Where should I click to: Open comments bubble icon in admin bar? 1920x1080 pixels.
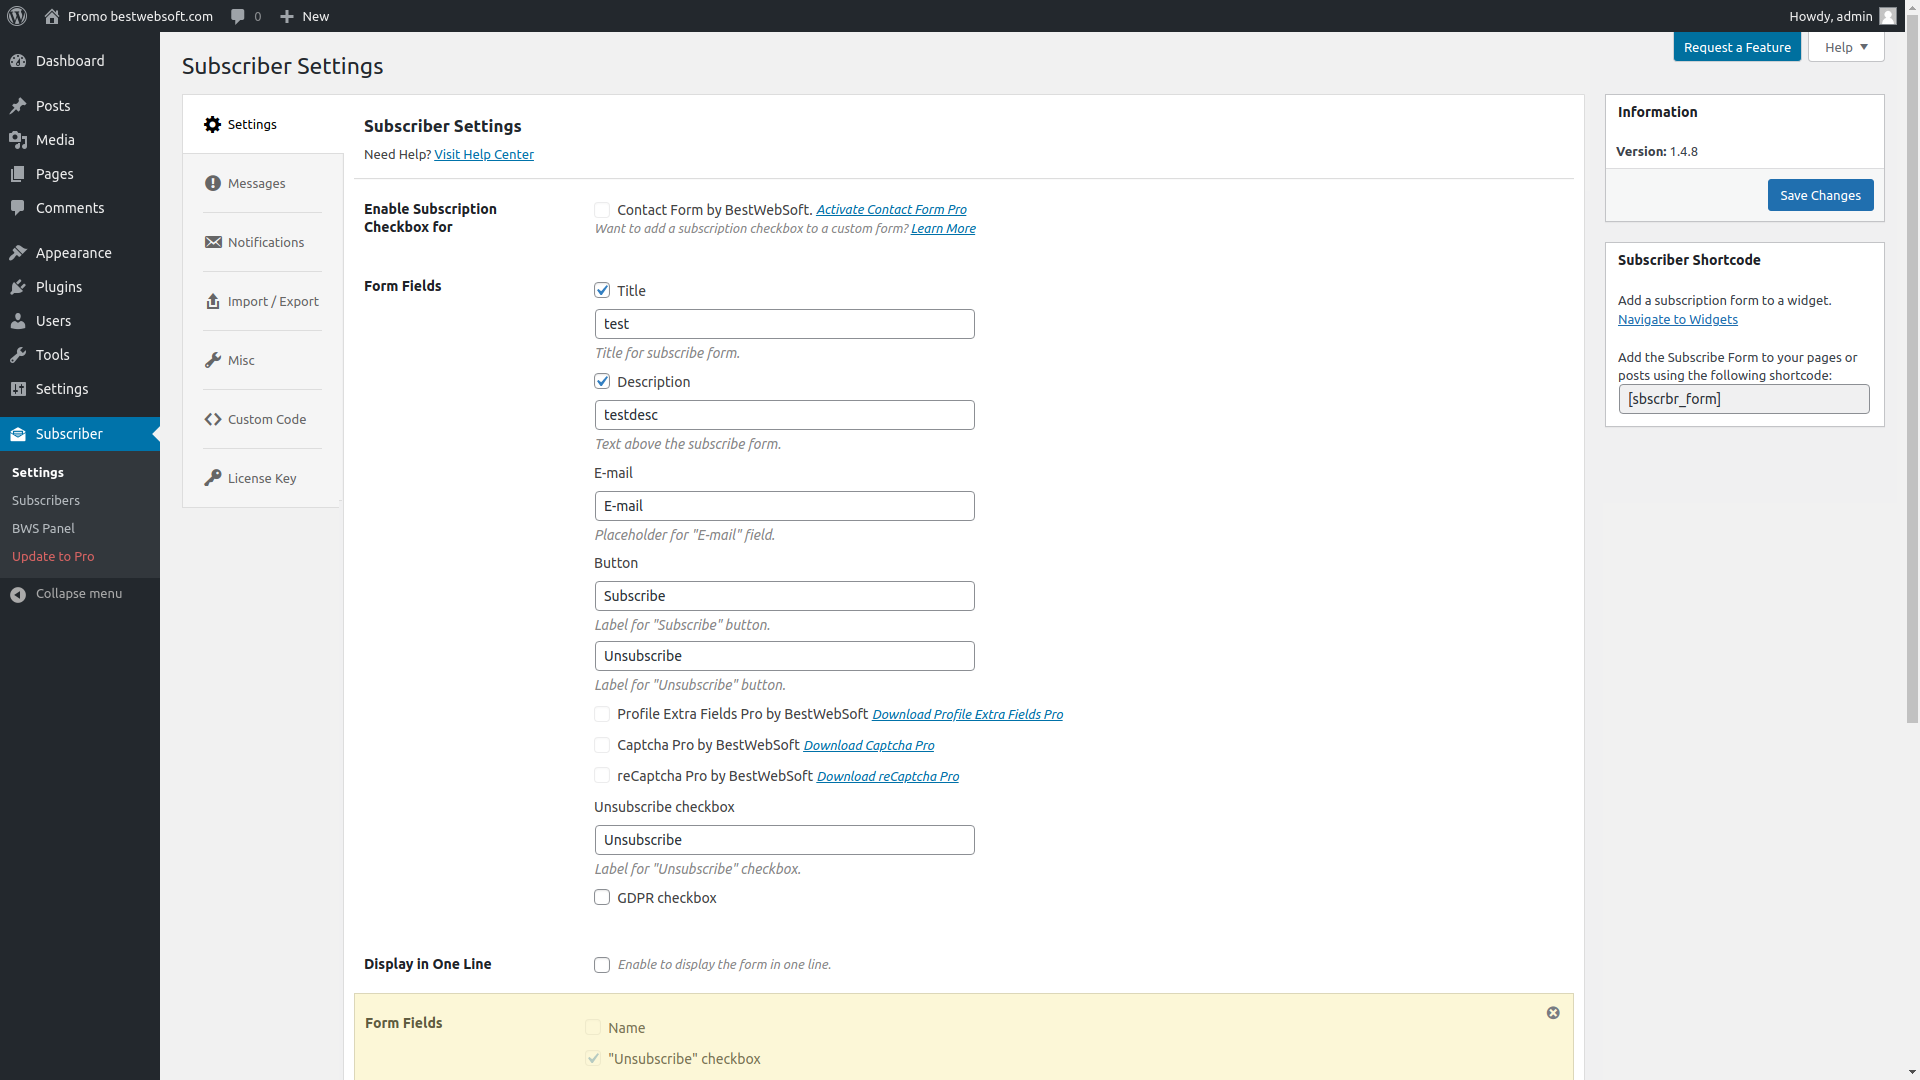(x=238, y=16)
